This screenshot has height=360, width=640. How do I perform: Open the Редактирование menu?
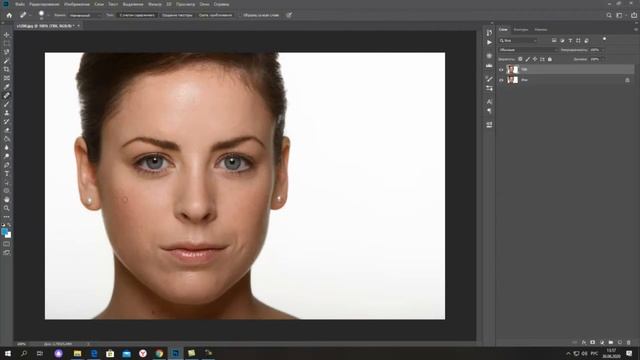tap(44, 4)
